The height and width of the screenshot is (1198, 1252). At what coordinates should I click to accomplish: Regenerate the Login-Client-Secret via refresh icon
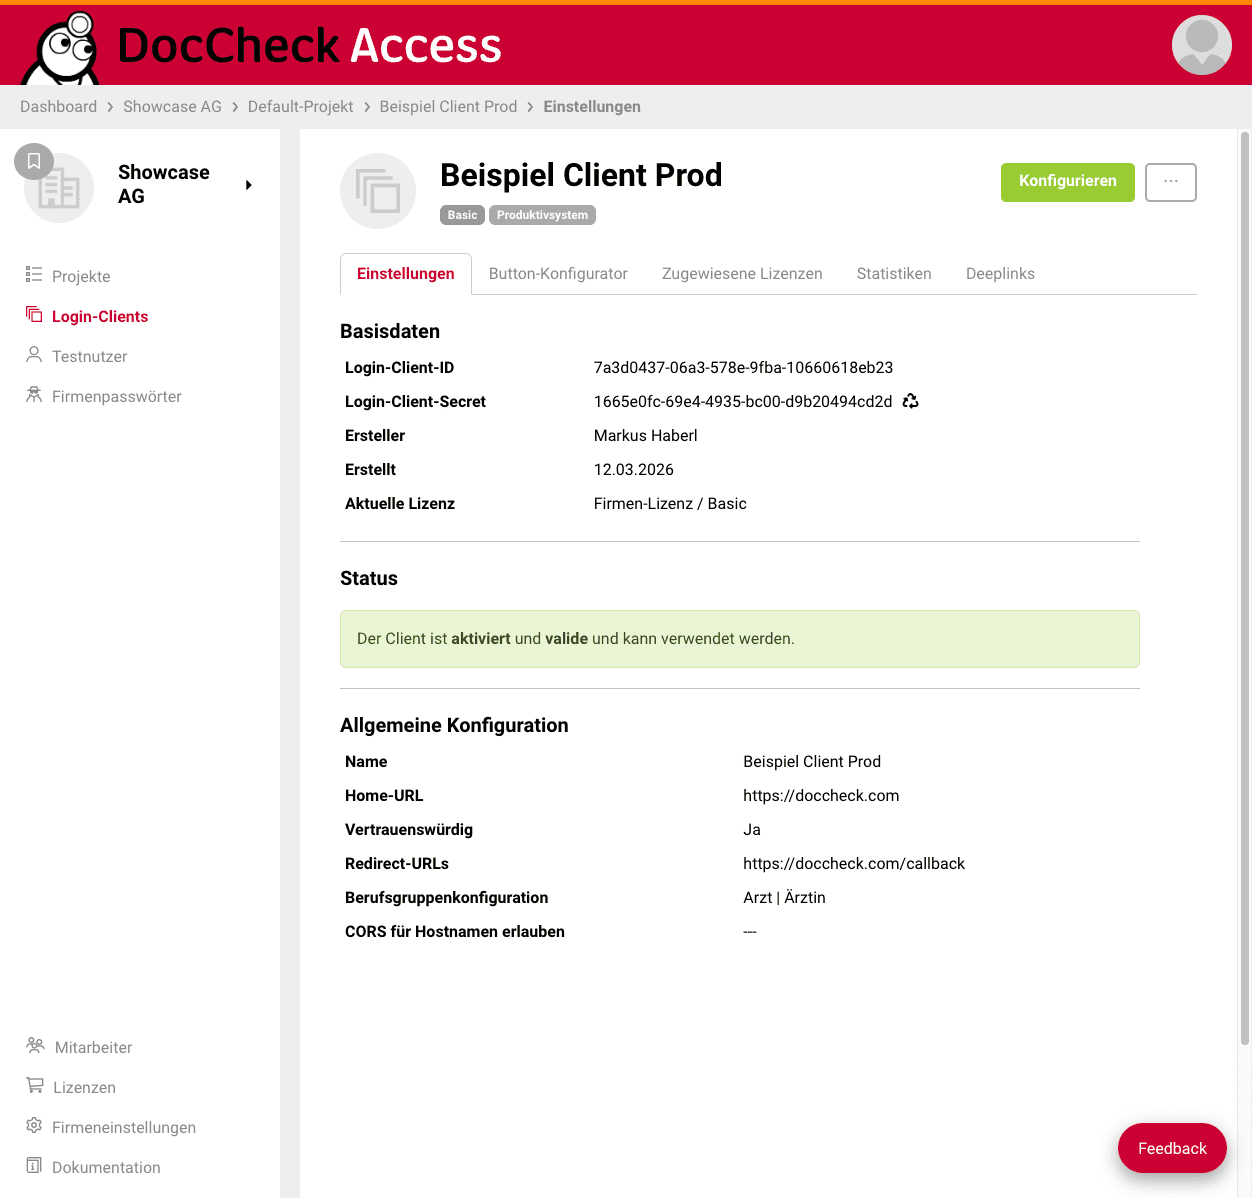[910, 401]
